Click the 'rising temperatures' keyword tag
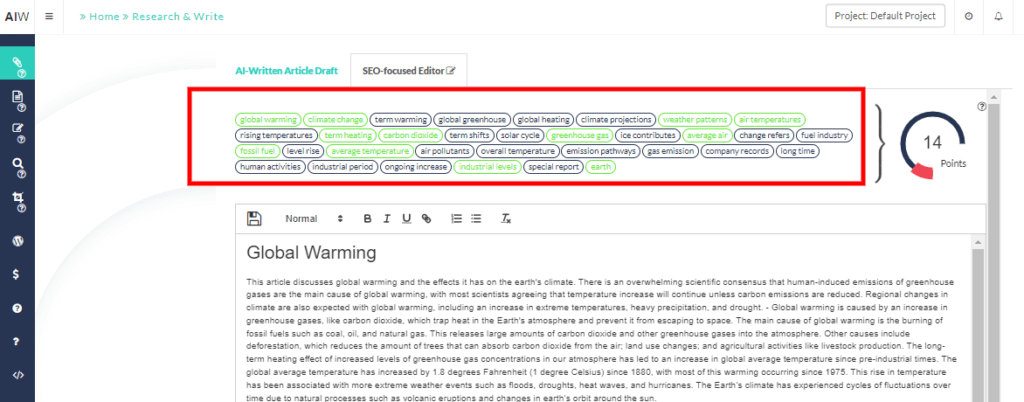This screenshot has width=1024, height=402. click(276, 135)
